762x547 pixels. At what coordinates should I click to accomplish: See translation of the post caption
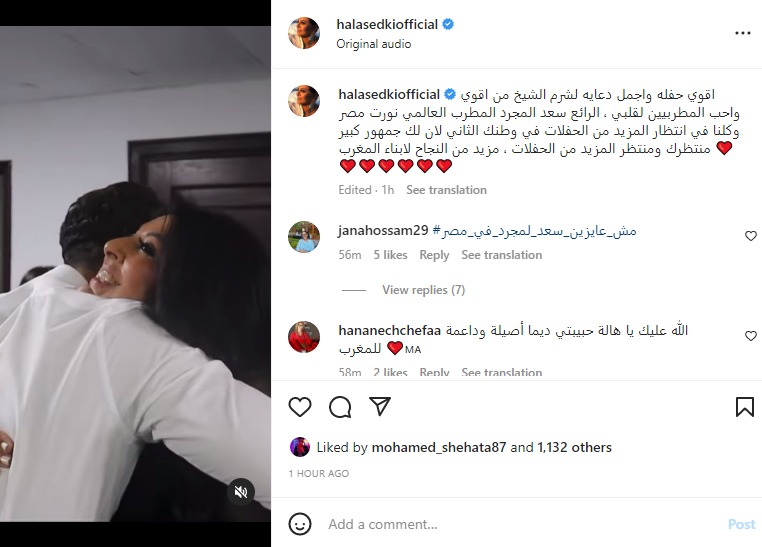point(446,190)
